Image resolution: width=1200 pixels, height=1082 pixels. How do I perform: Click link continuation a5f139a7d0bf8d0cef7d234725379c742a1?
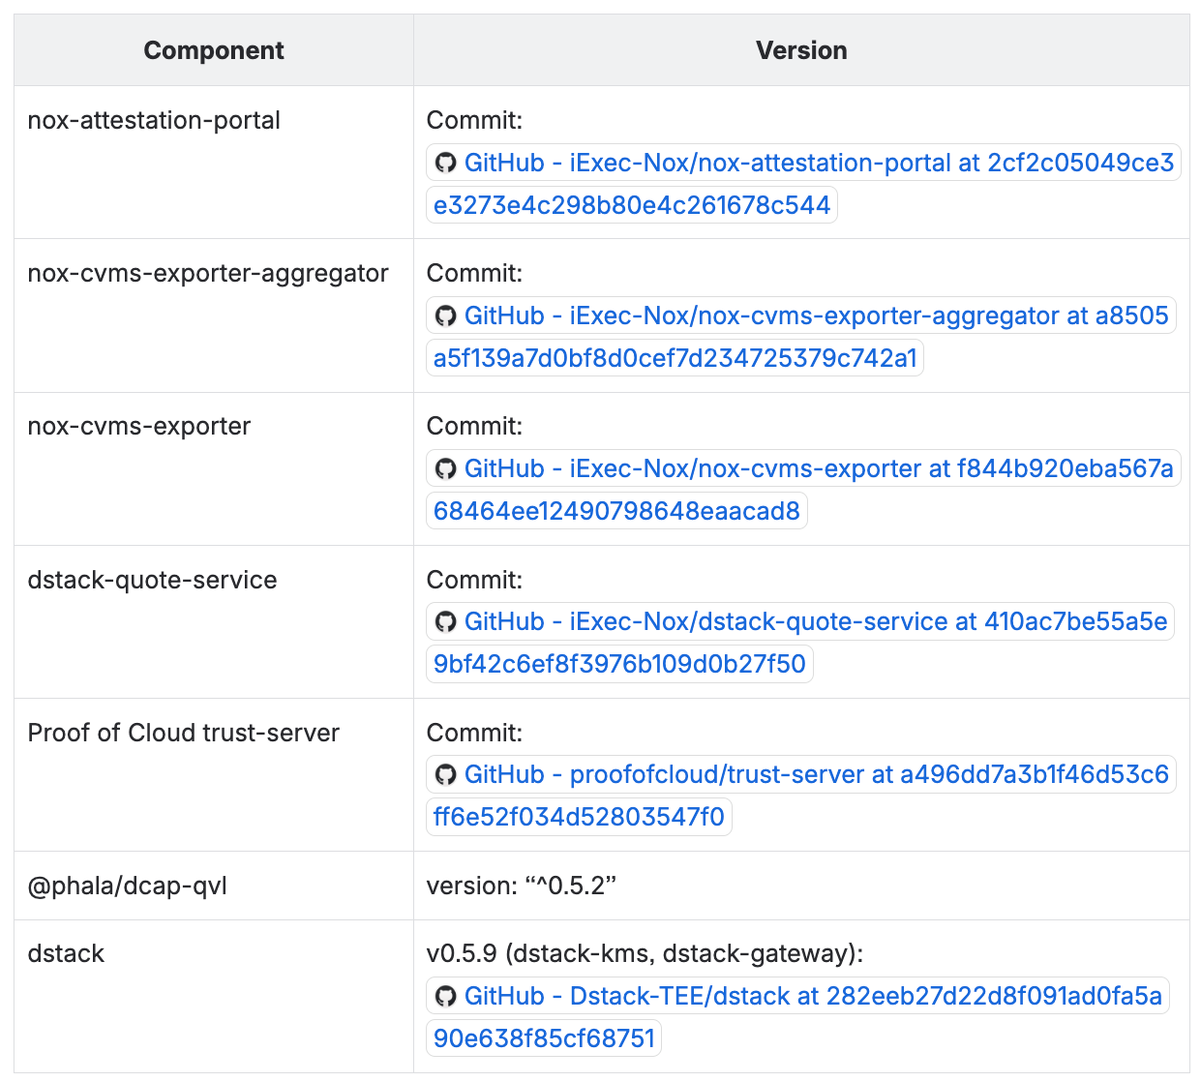[675, 358]
